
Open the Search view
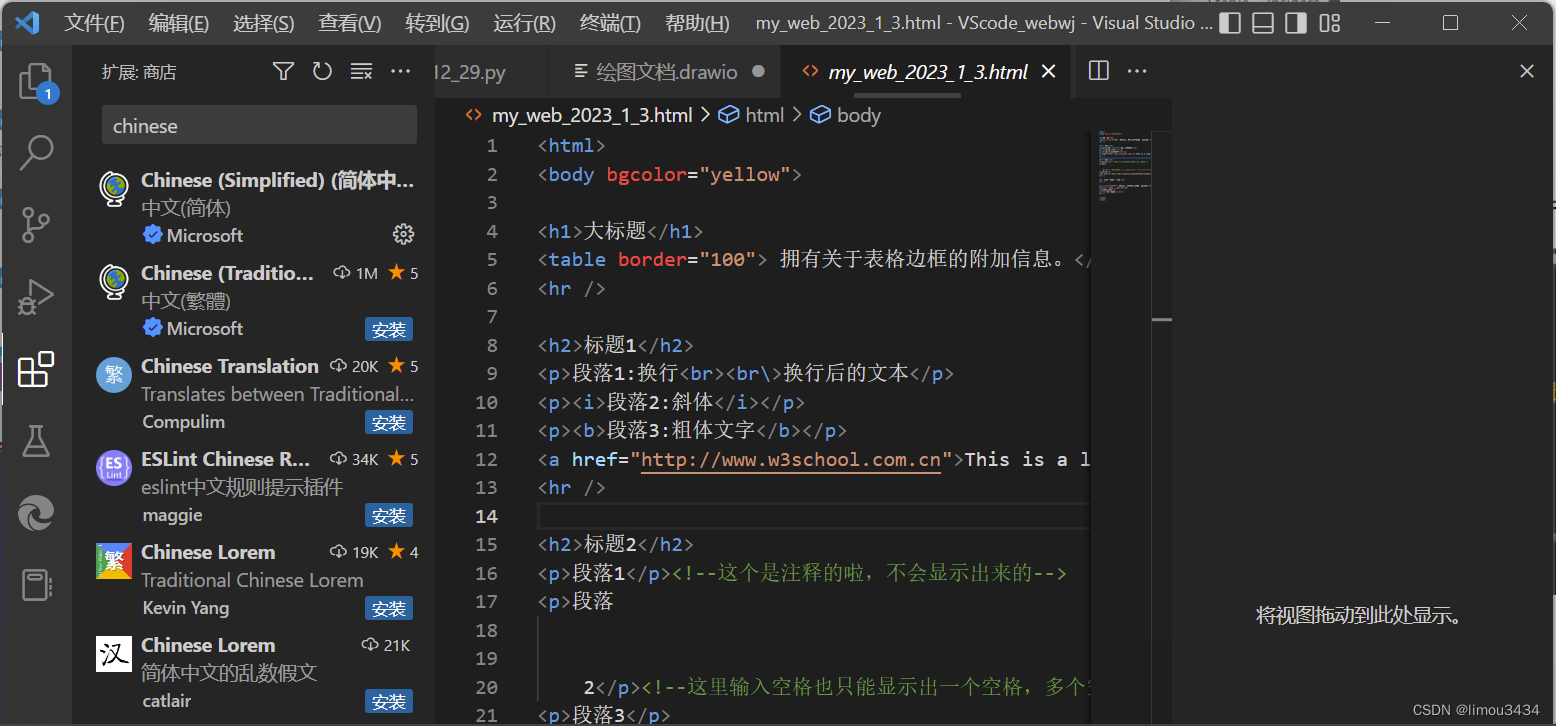click(x=36, y=152)
